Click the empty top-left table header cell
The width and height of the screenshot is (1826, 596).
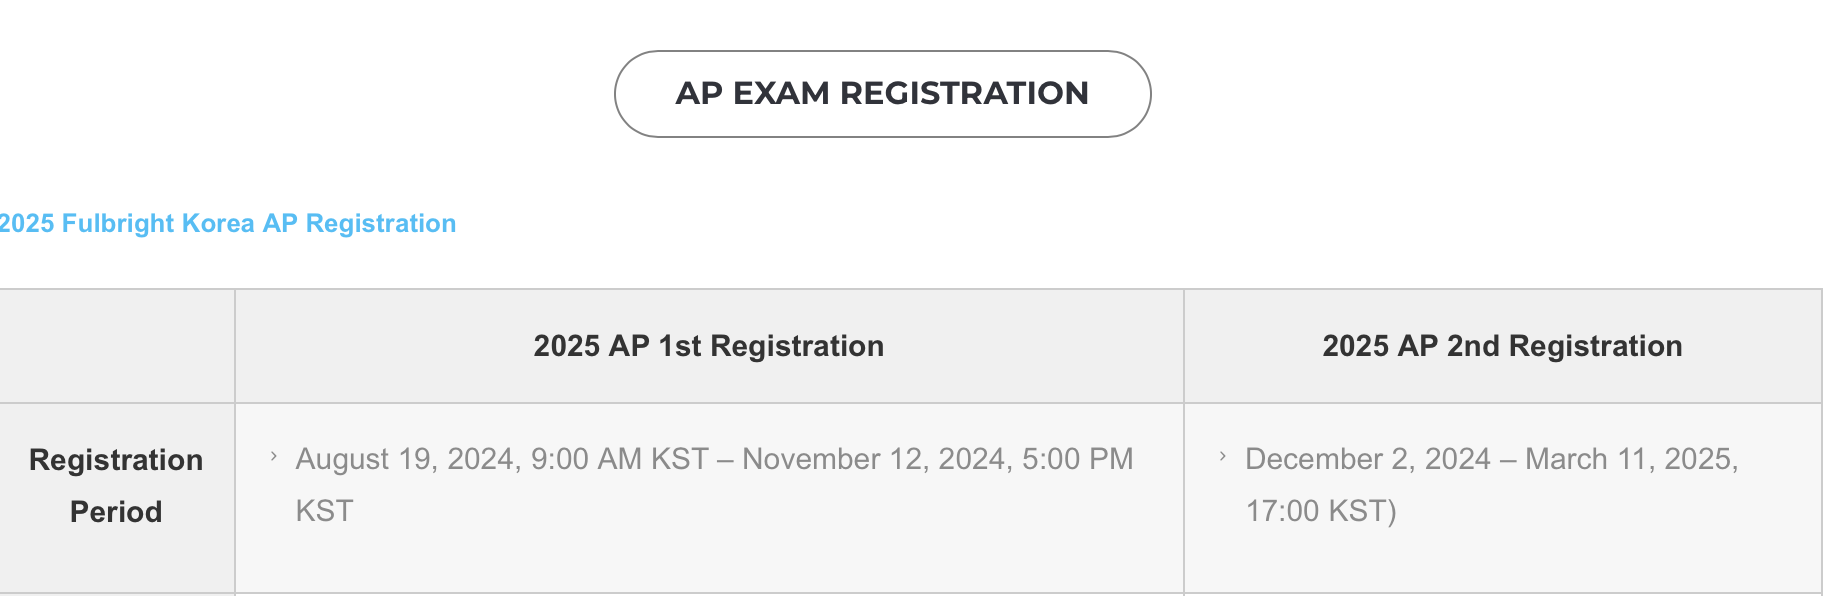point(116,346)
